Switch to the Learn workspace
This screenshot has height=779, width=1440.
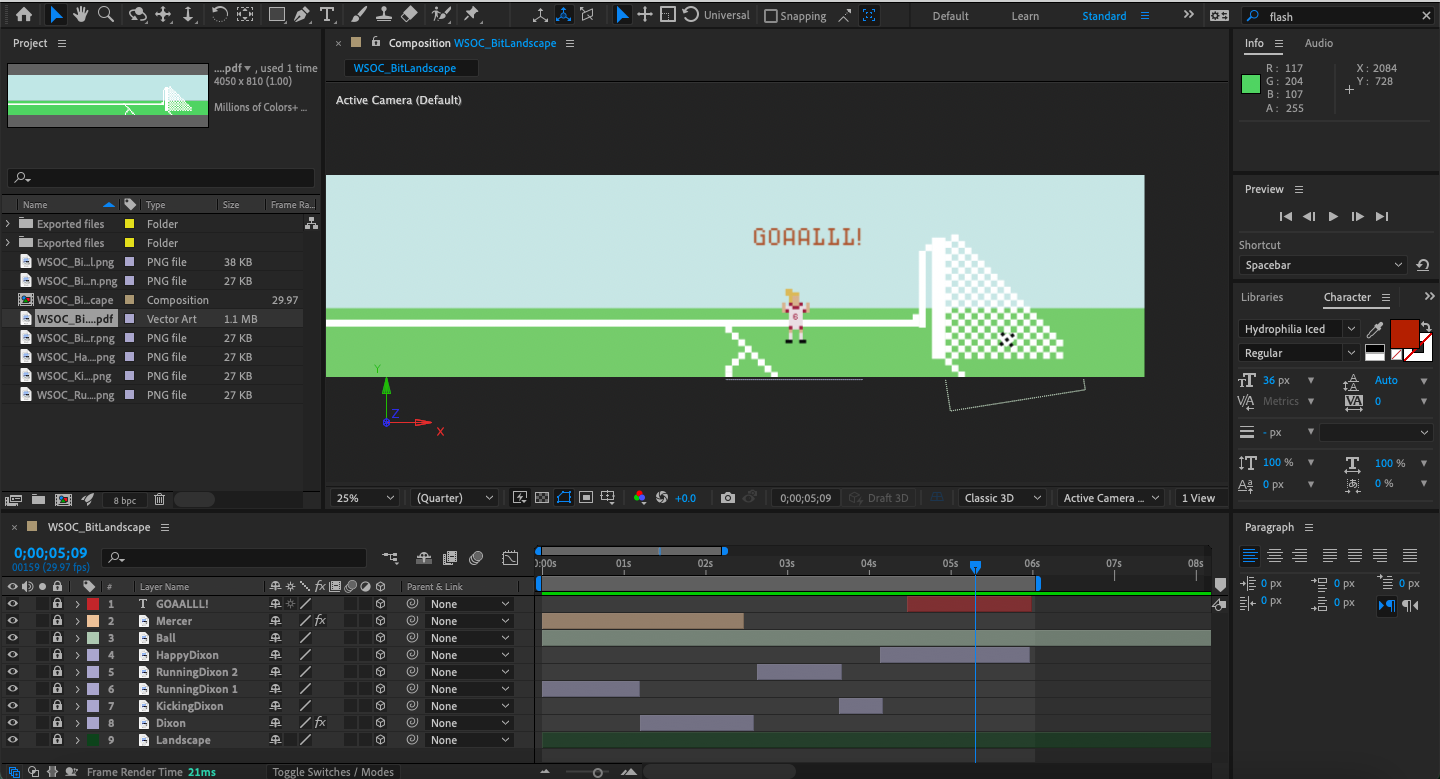tap(1025, 16)
